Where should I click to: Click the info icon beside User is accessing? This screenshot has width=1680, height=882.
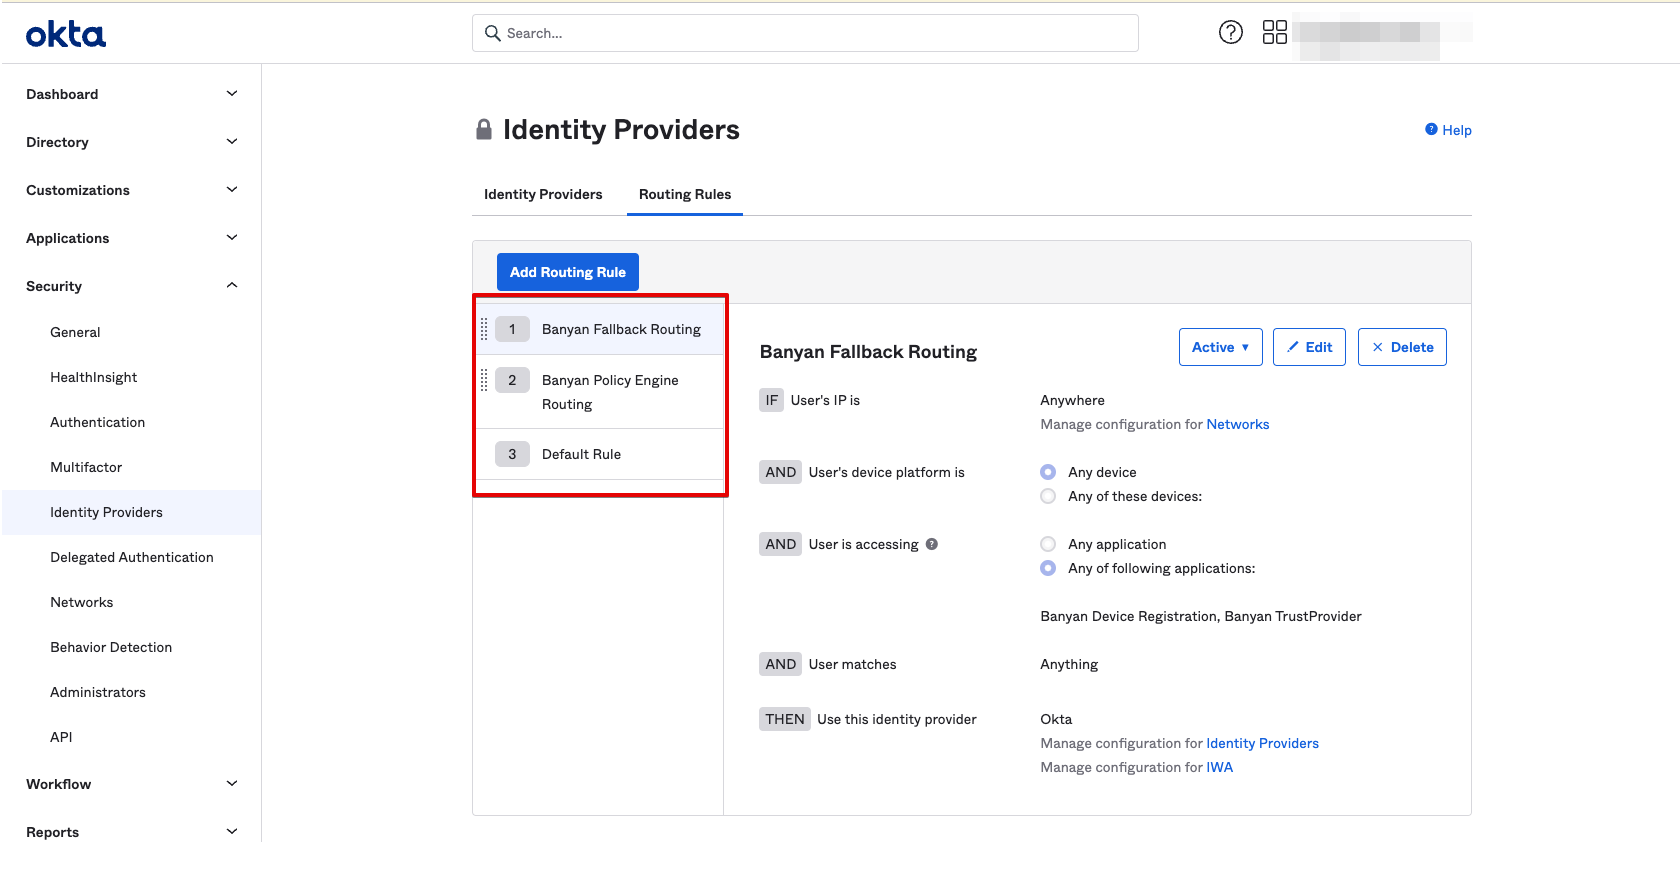(932, 544)
